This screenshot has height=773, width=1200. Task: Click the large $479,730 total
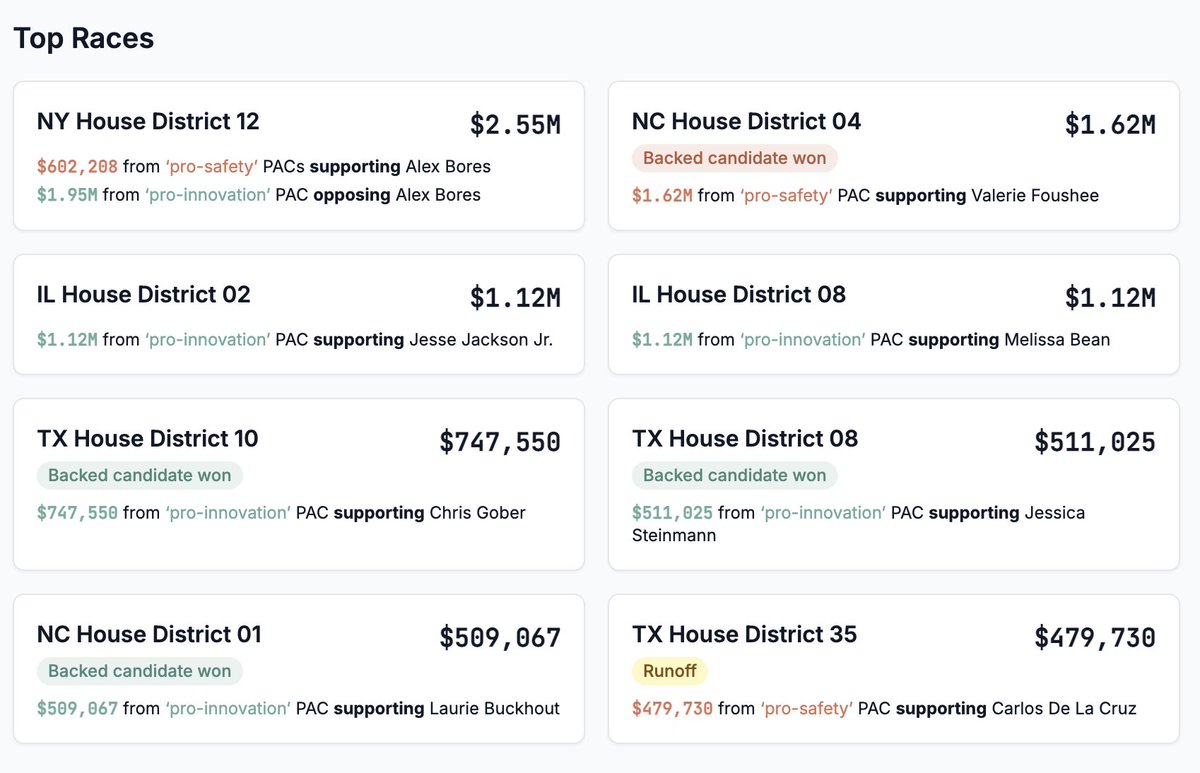pos(1095,638)
